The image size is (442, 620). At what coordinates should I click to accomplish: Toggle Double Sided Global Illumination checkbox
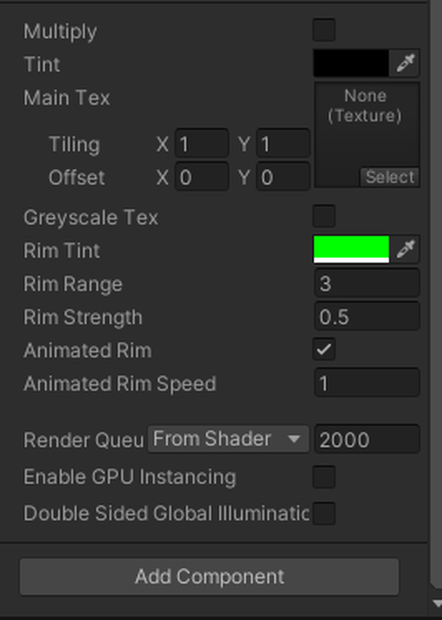[324, 513]
